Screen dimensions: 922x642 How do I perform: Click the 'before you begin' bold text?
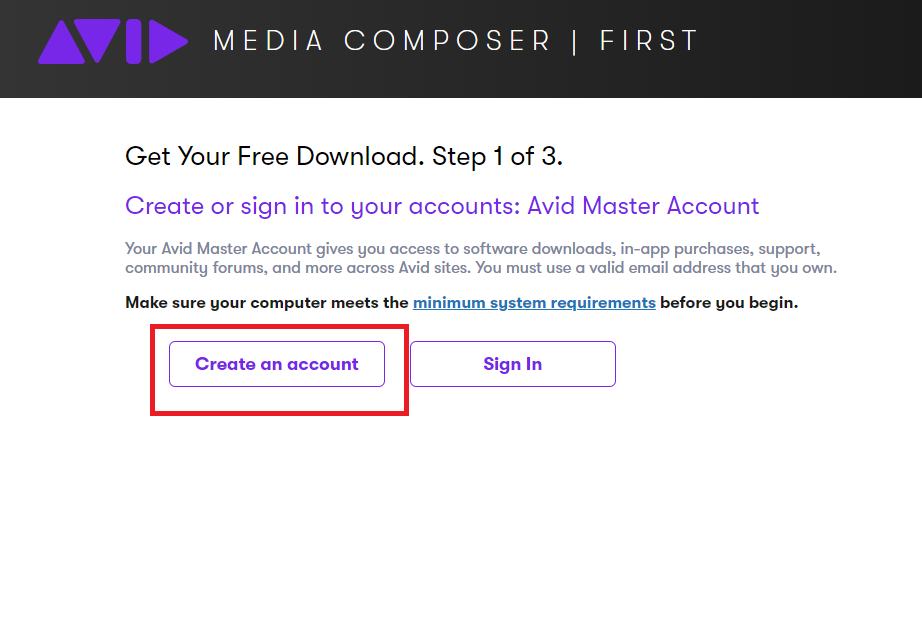(x=728, y=302)
